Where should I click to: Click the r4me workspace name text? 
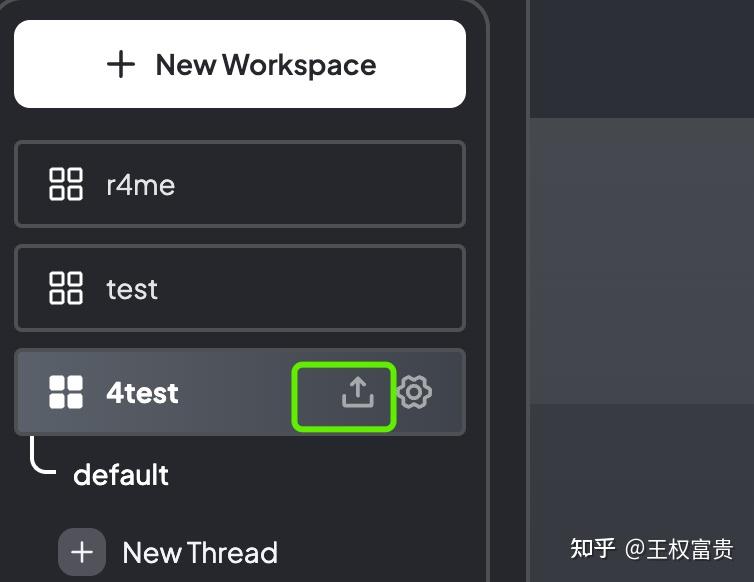140,185
